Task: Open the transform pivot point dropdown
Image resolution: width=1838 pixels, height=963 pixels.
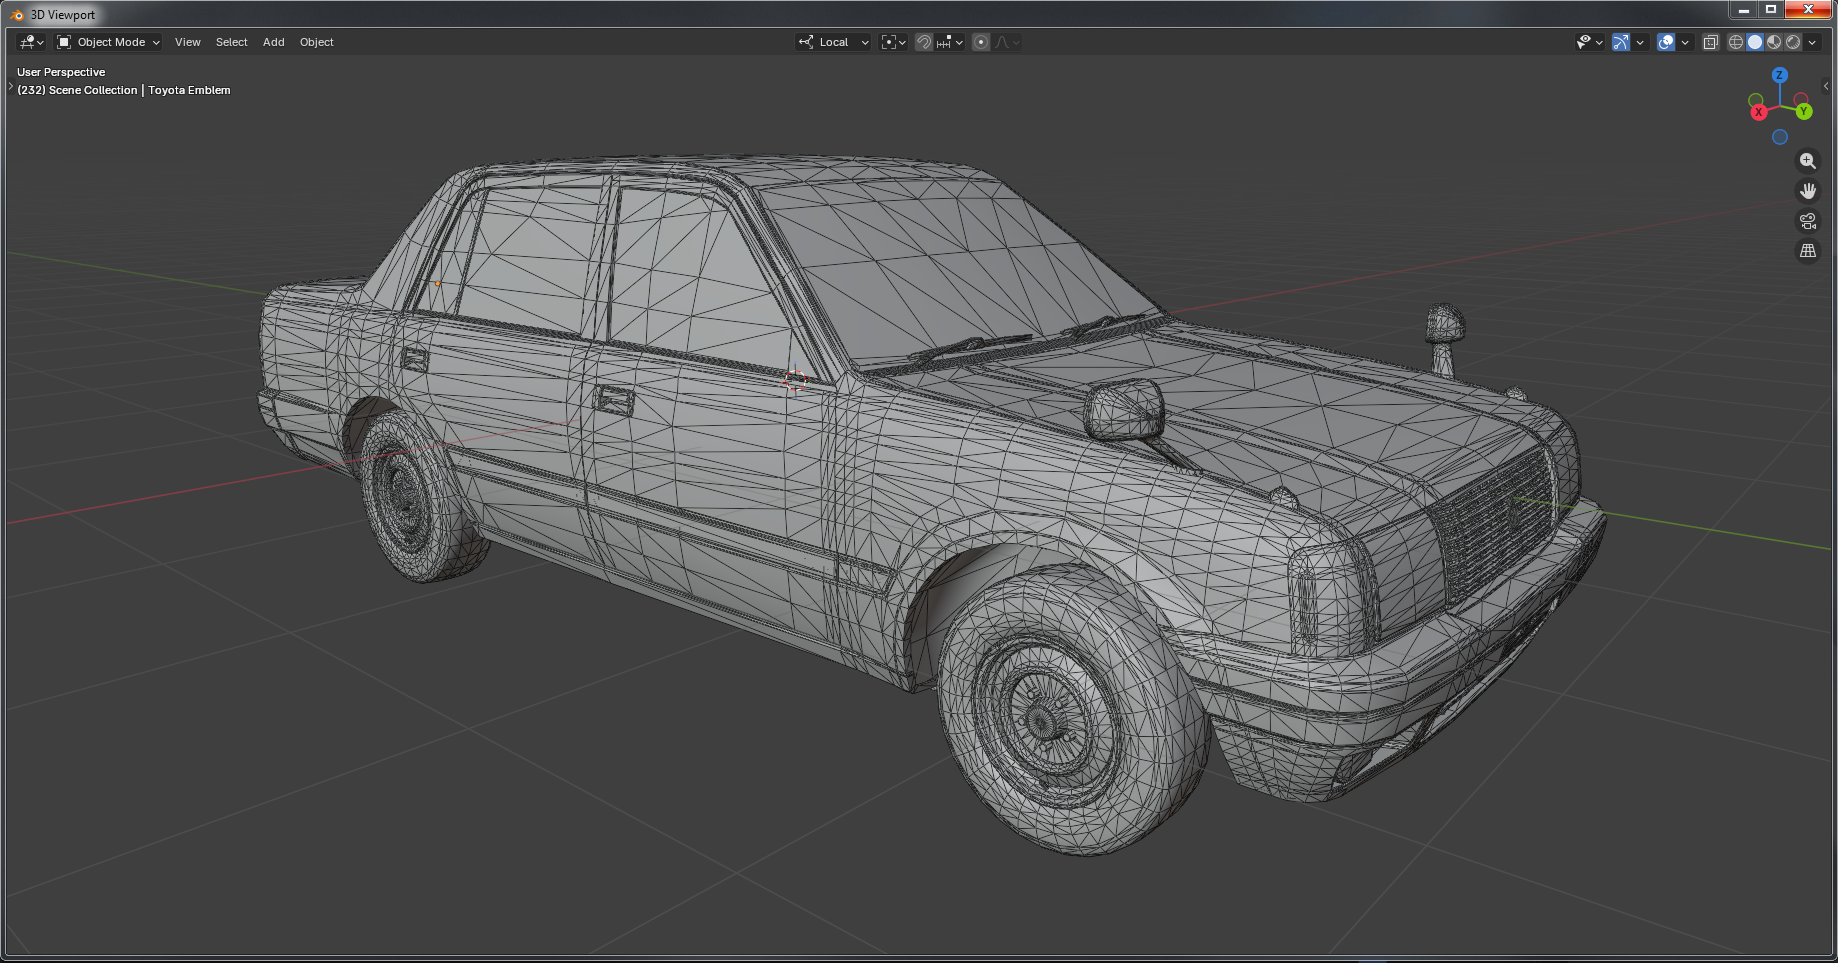Action: pyautogui.click(x=893, y=42)
